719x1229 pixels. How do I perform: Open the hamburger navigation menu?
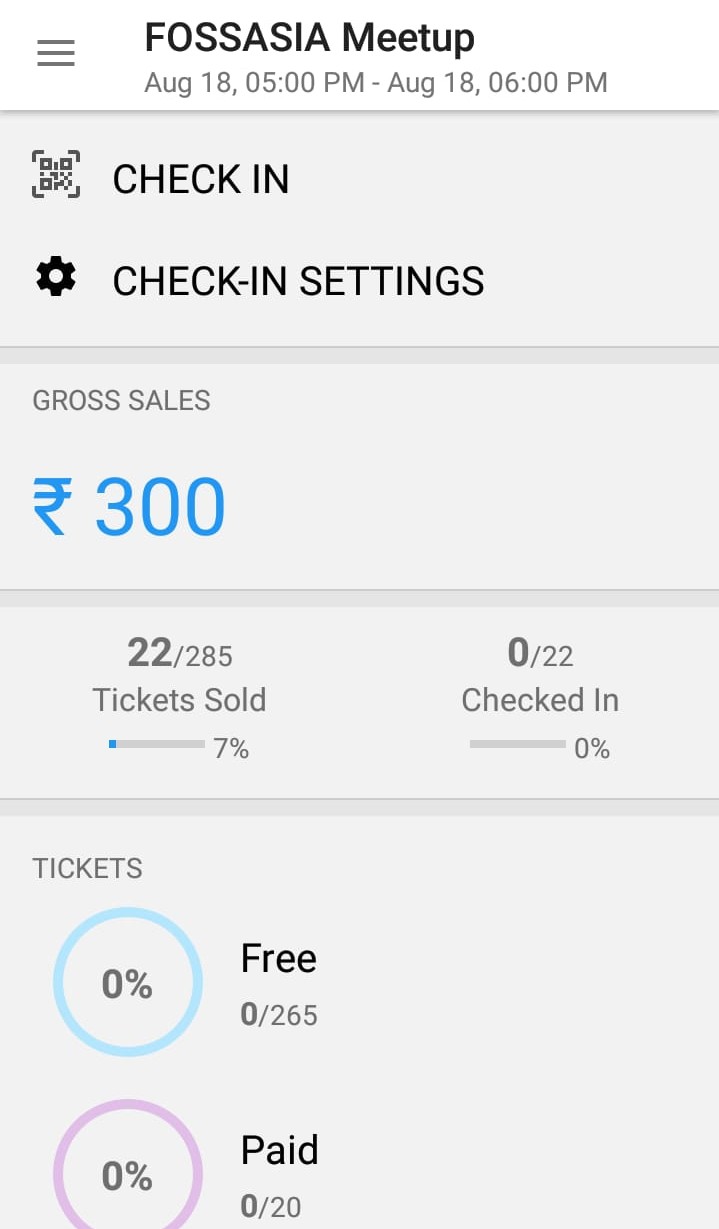(56, 53)
